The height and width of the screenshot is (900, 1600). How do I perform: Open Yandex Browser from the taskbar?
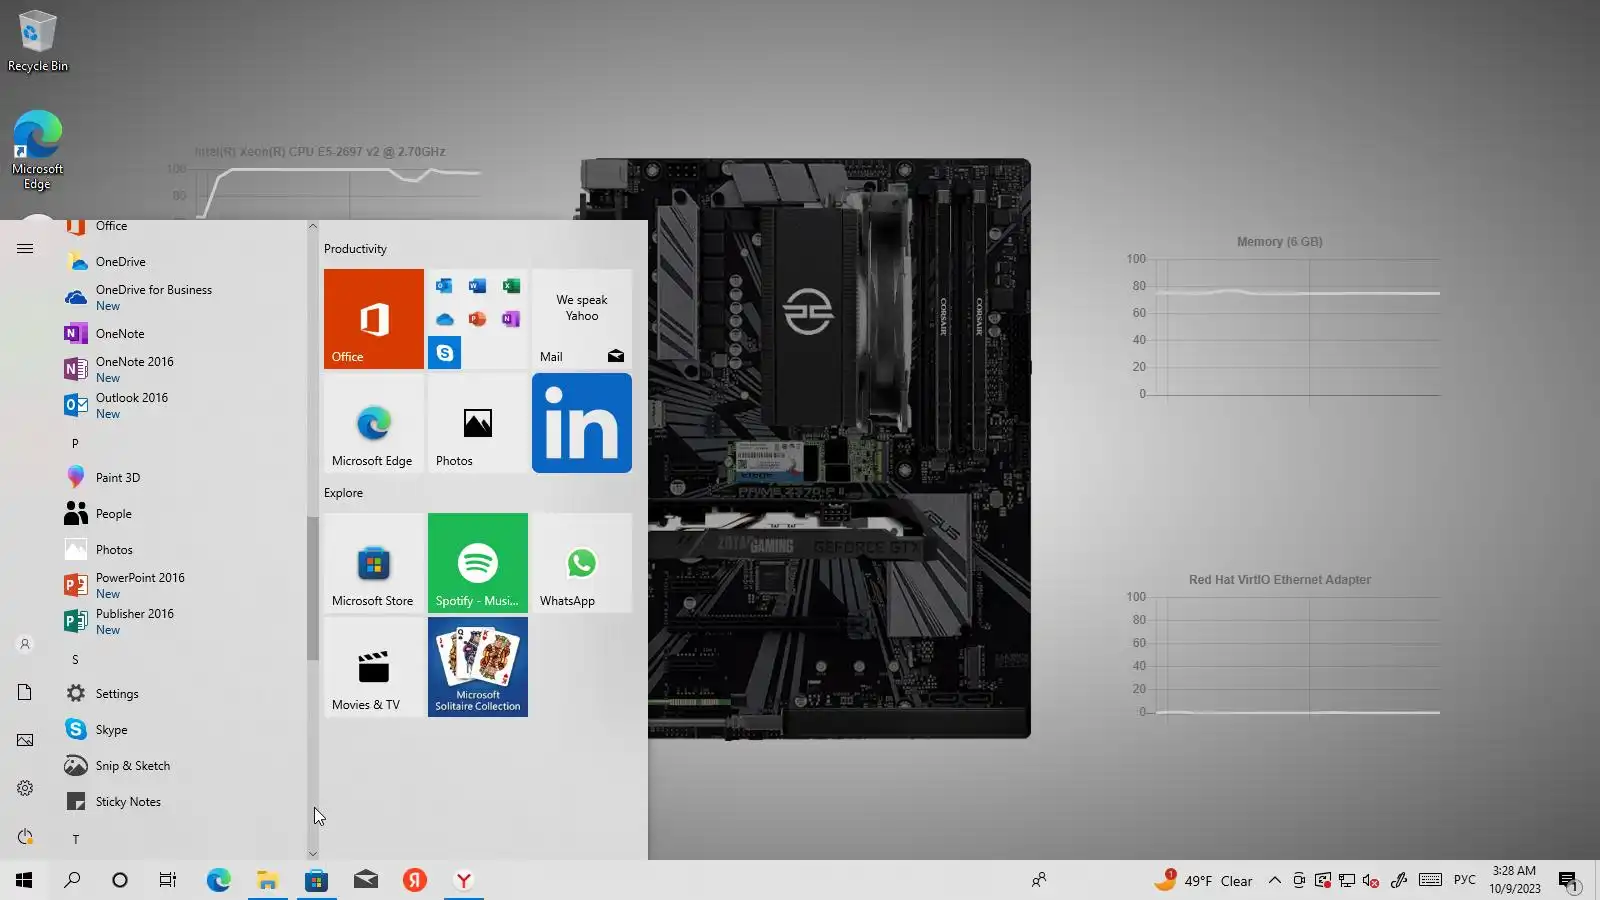464,880
